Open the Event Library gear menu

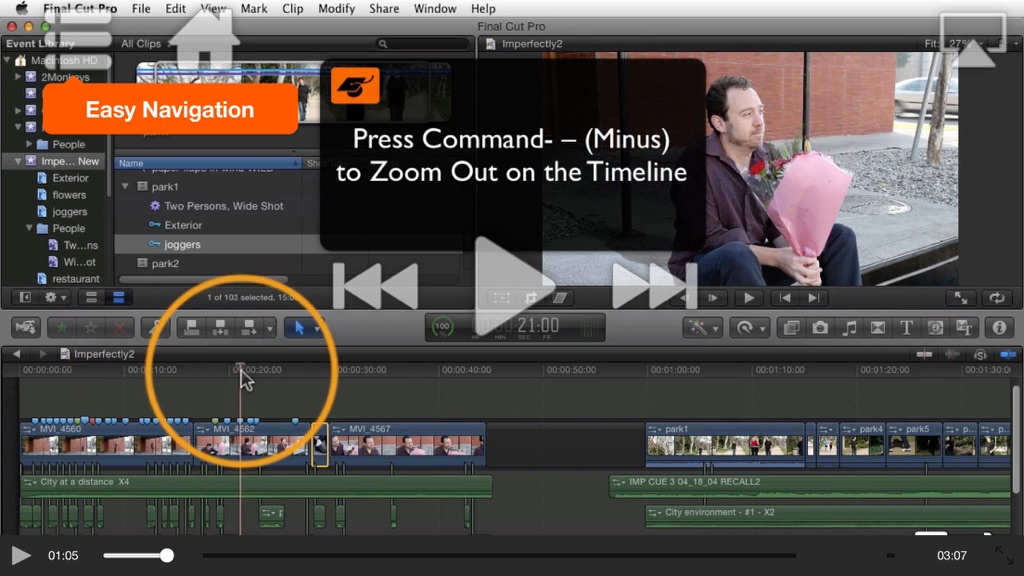[54, 298]
